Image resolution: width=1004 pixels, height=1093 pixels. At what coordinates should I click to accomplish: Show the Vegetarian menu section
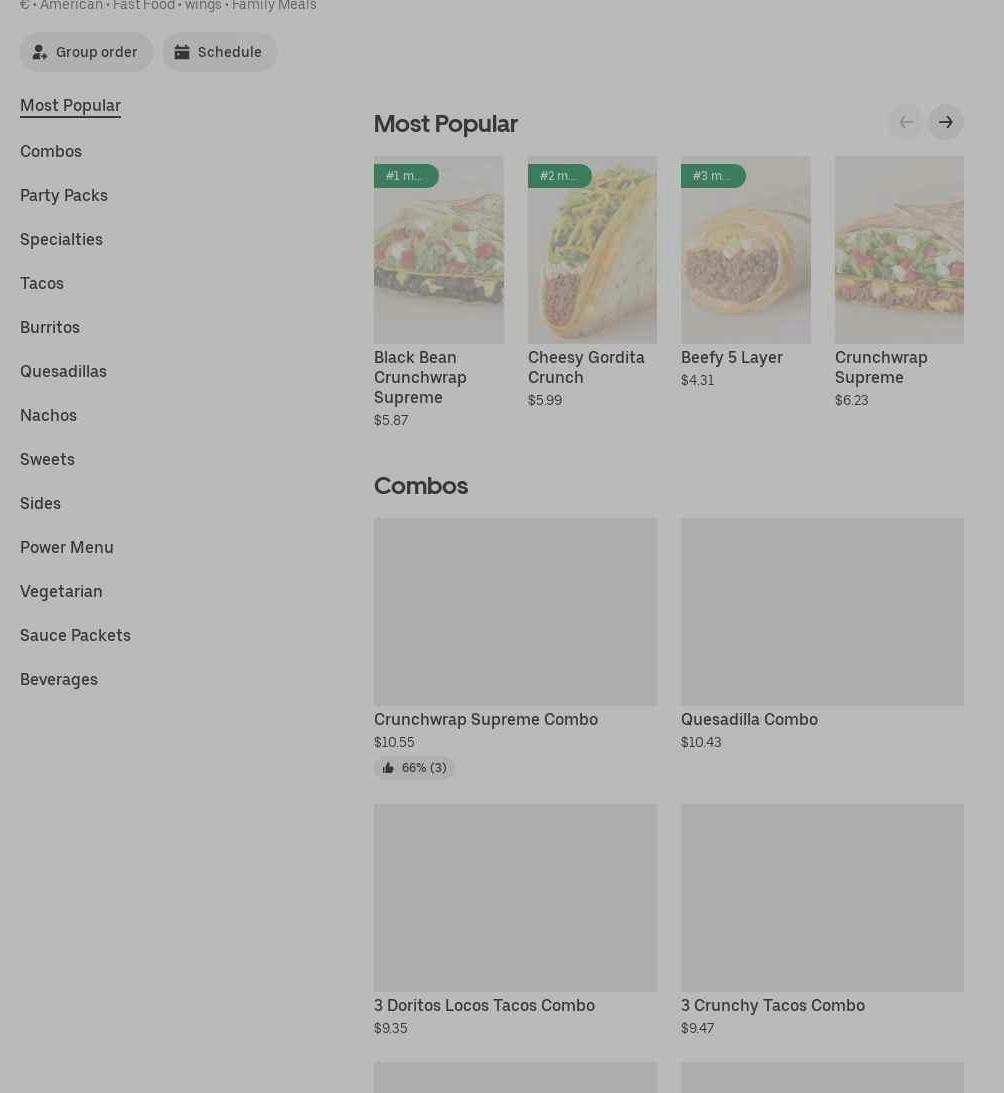(61, 591)
